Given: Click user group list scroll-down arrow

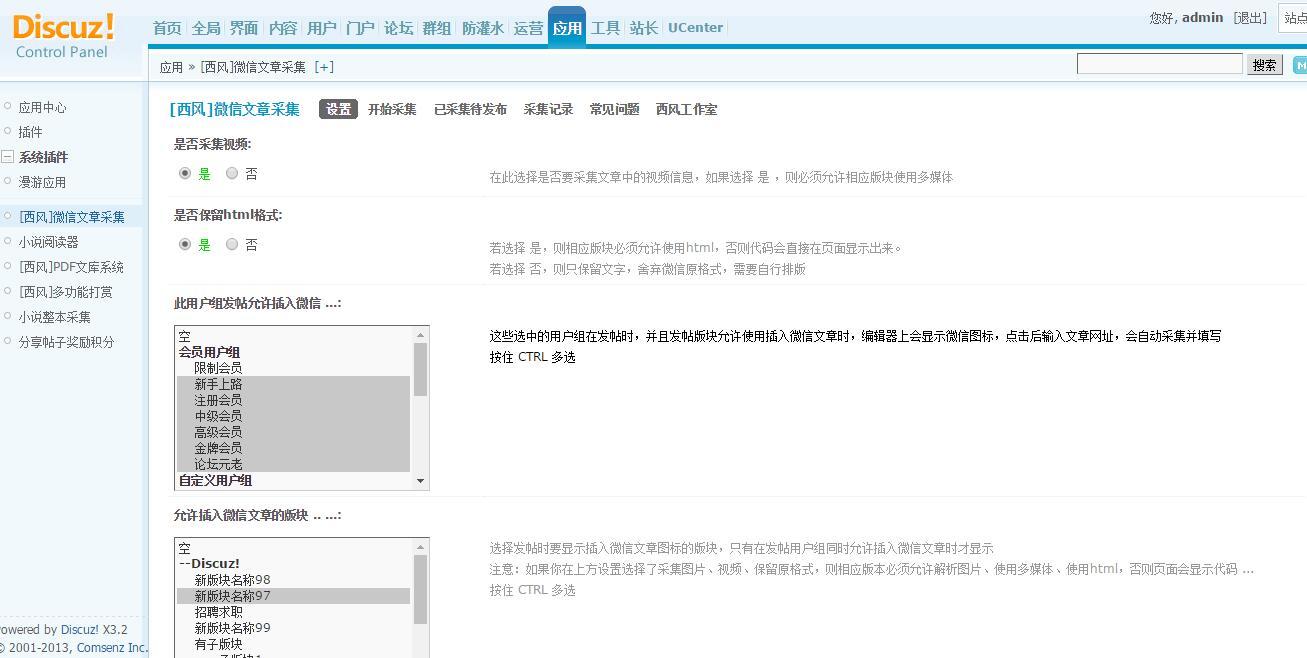Looking at the screenshot, I should click(x=420, y=481).
